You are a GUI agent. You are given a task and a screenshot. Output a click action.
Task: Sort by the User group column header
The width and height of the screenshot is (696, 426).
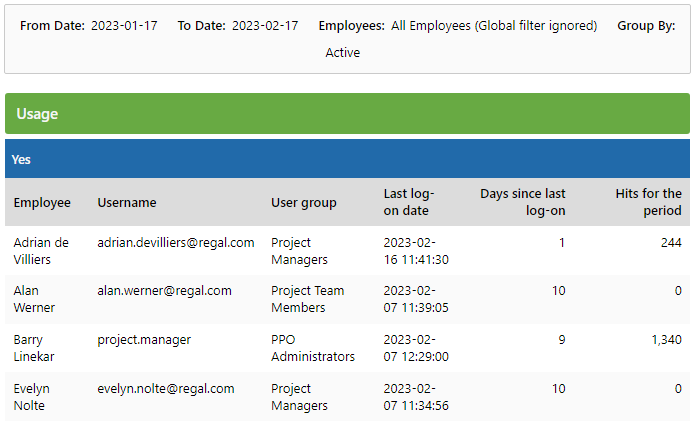[x=304, y=202]
